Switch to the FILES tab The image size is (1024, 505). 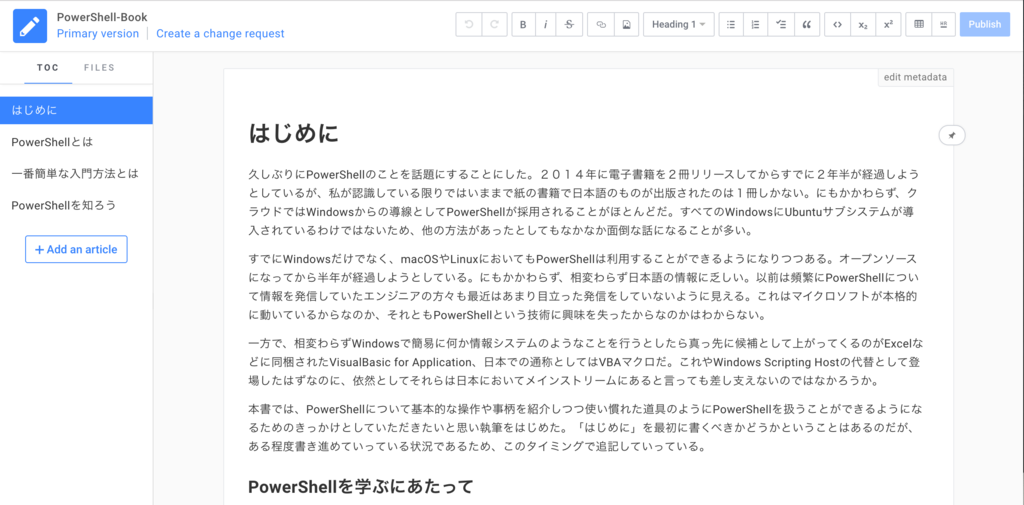coord(99,67)
